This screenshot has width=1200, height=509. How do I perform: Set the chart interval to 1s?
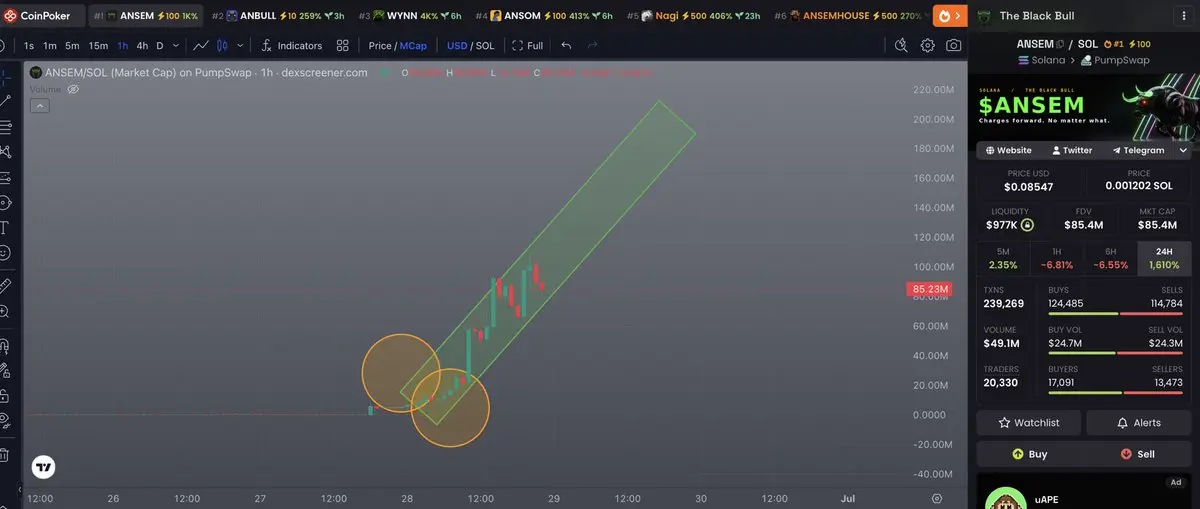[x=29, y=45]
